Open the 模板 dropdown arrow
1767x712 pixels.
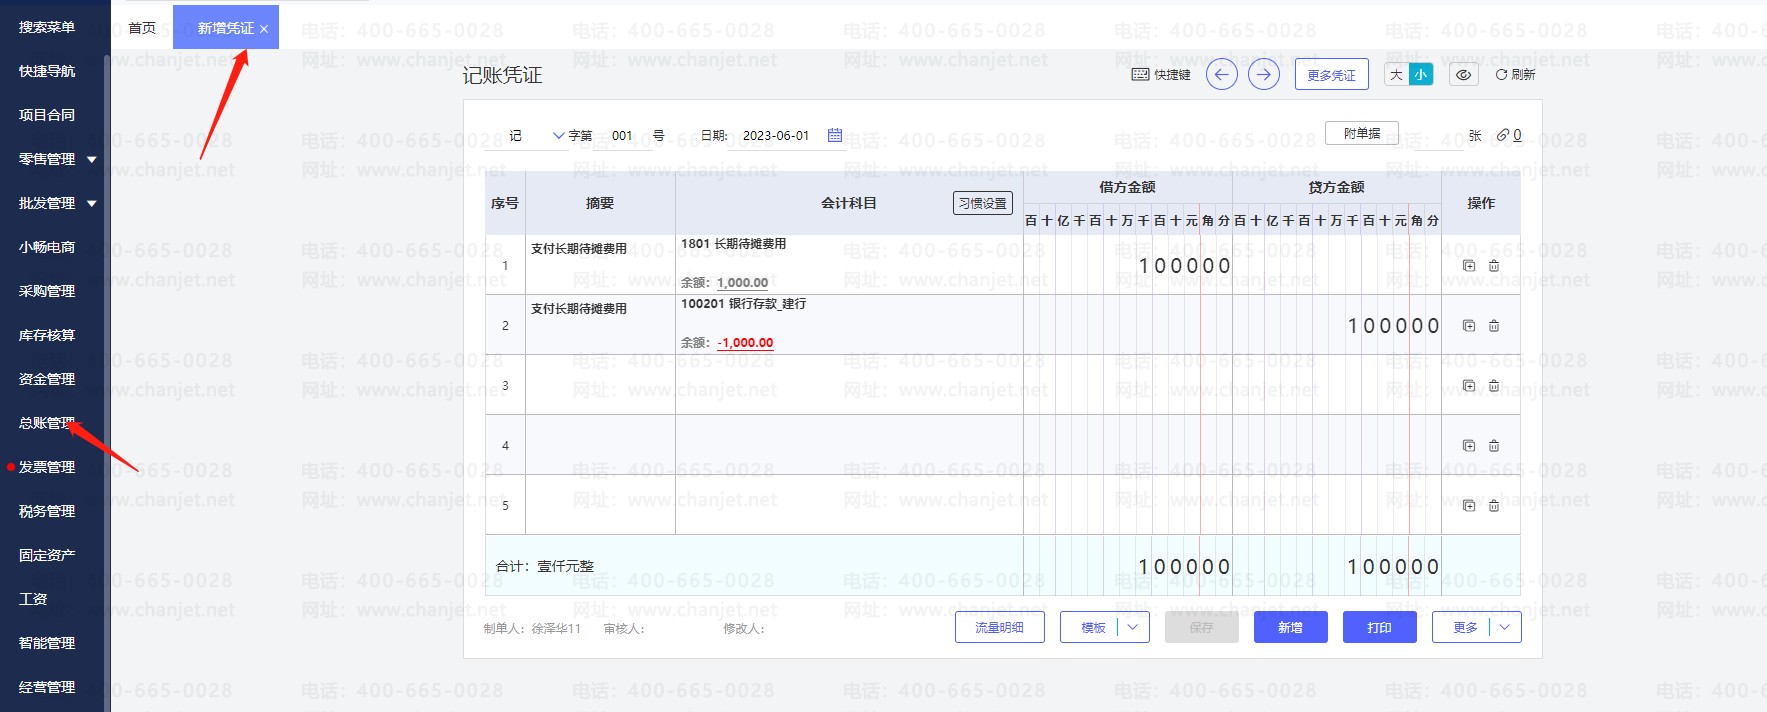[x=1132, y=628]
